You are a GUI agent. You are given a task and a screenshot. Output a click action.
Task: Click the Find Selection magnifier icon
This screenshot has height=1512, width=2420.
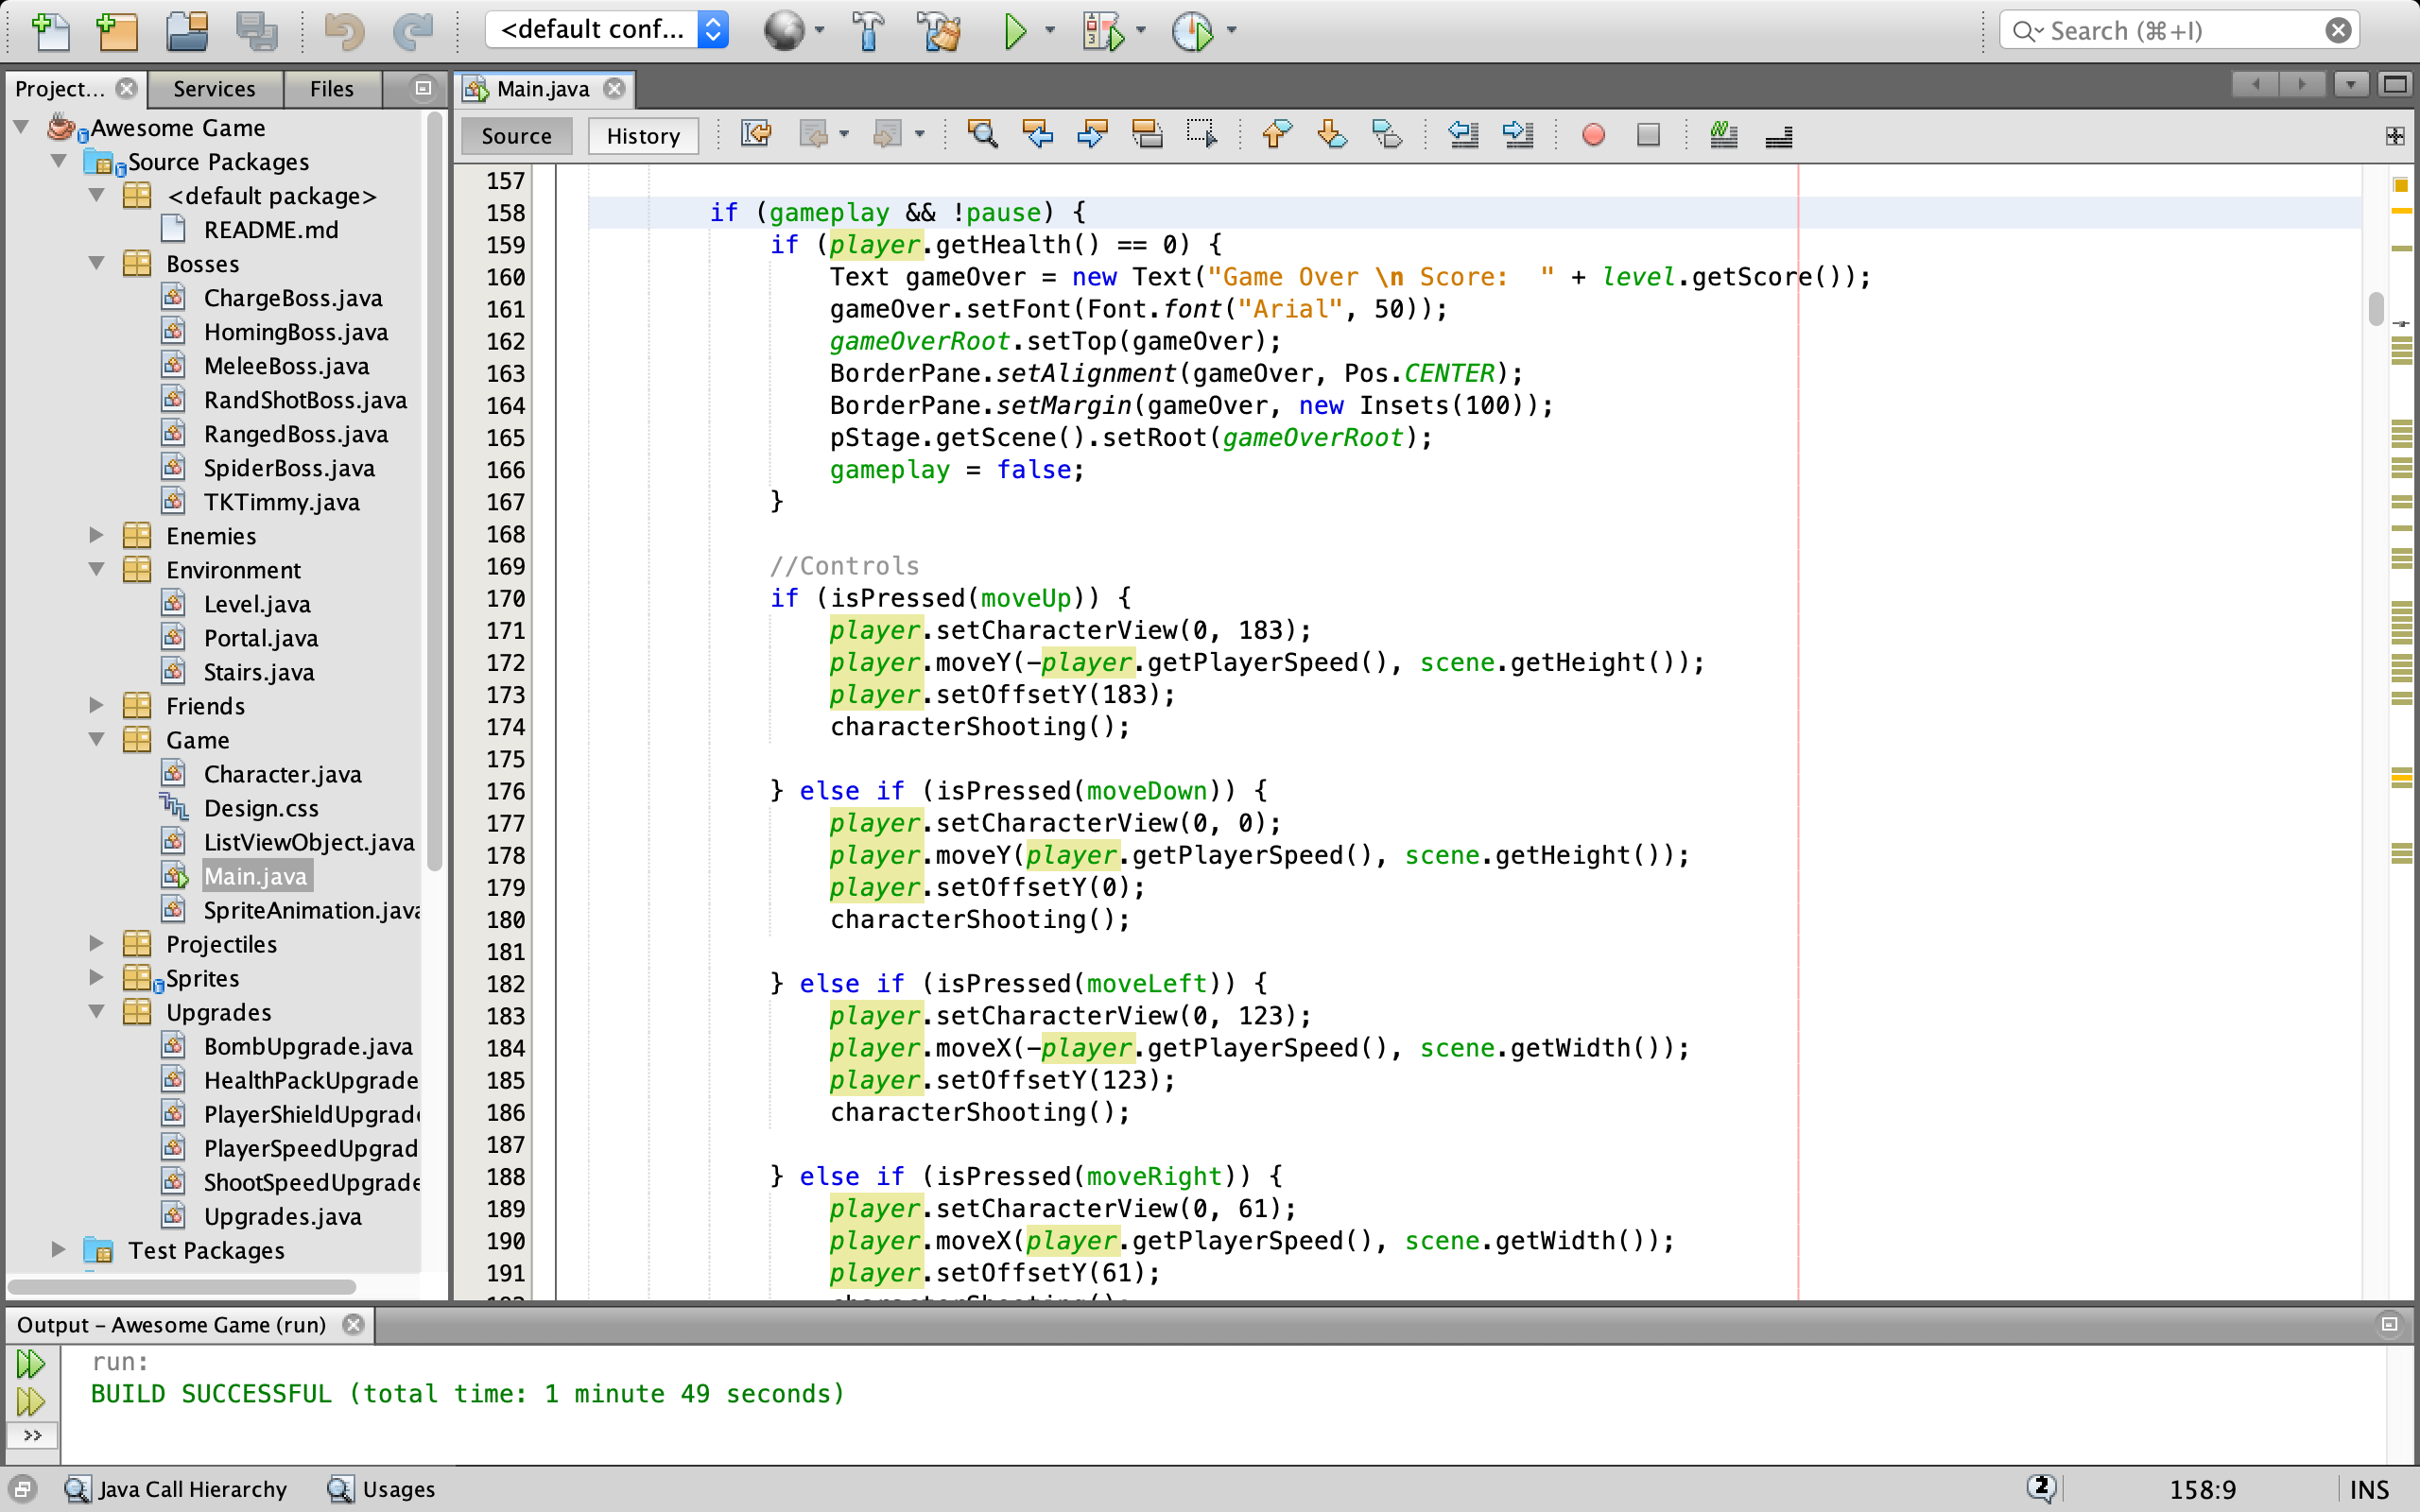[982, 135]
